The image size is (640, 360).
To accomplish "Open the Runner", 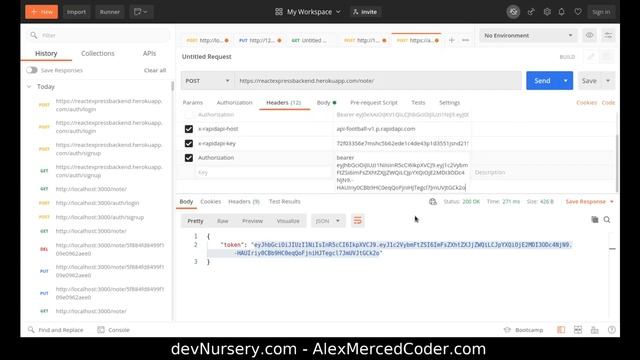I will coord(110,12).
